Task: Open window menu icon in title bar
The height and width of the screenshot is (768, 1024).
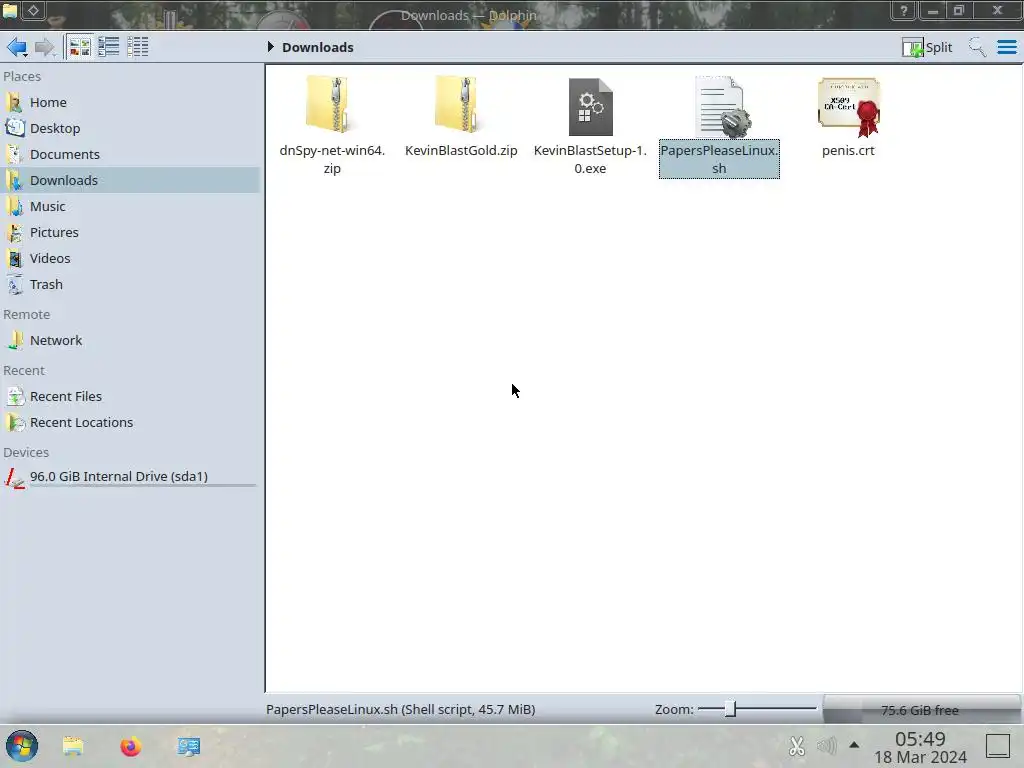Action: 10,10
